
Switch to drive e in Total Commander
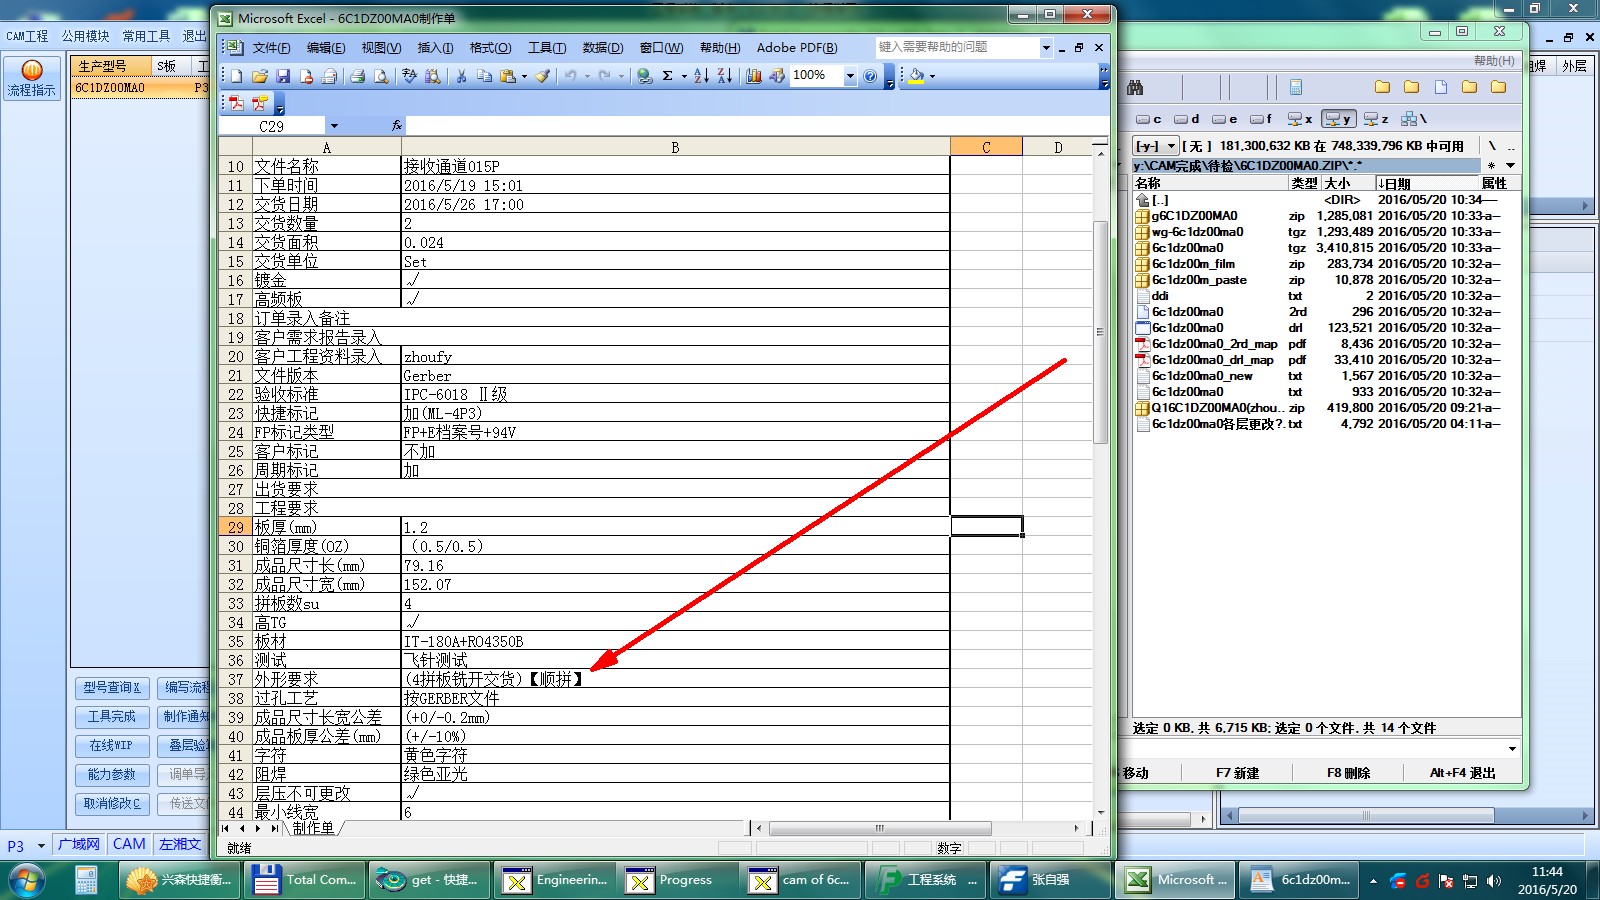coord(1224,119)
